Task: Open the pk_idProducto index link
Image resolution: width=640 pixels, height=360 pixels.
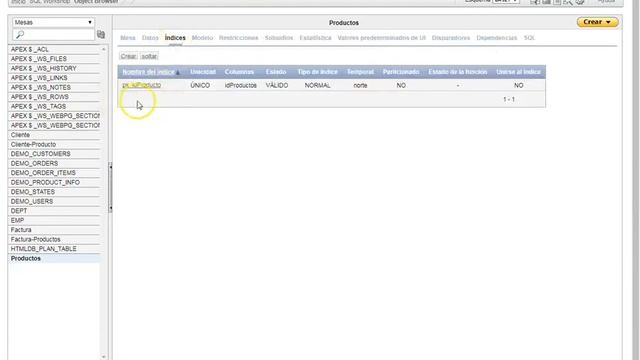Action: tap(142, 85)
